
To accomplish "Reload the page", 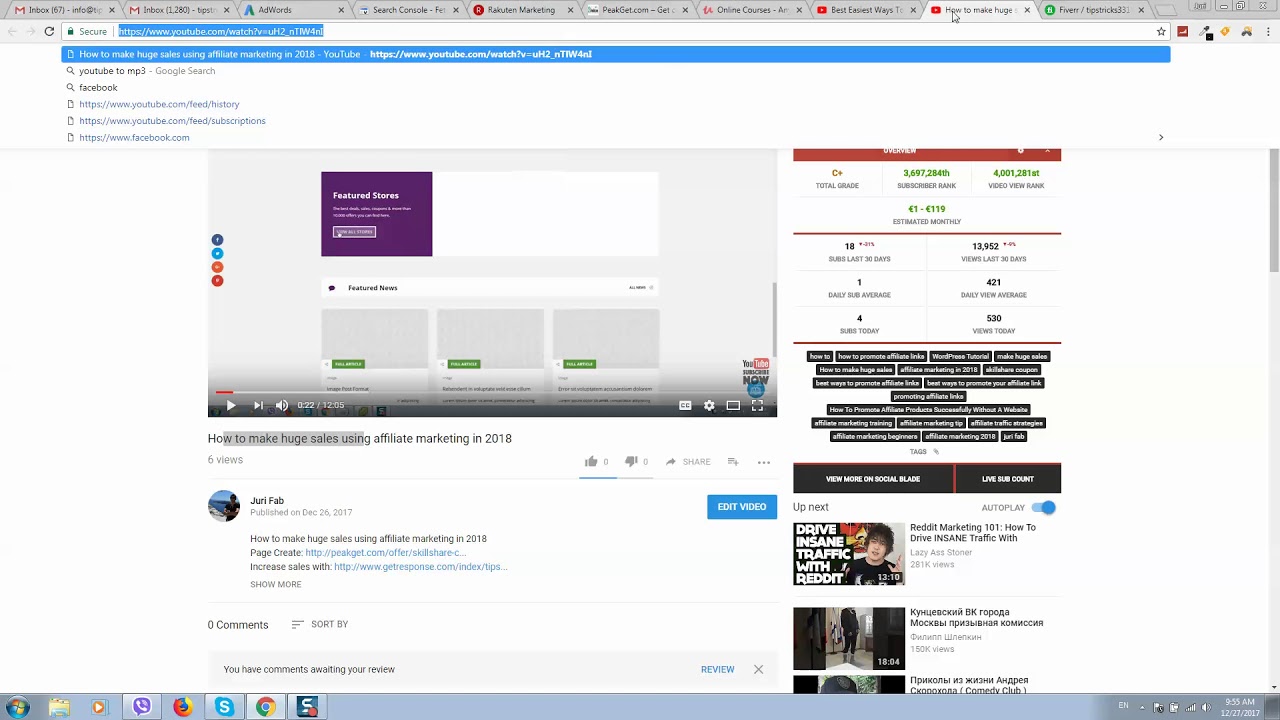I will (49, 31).
